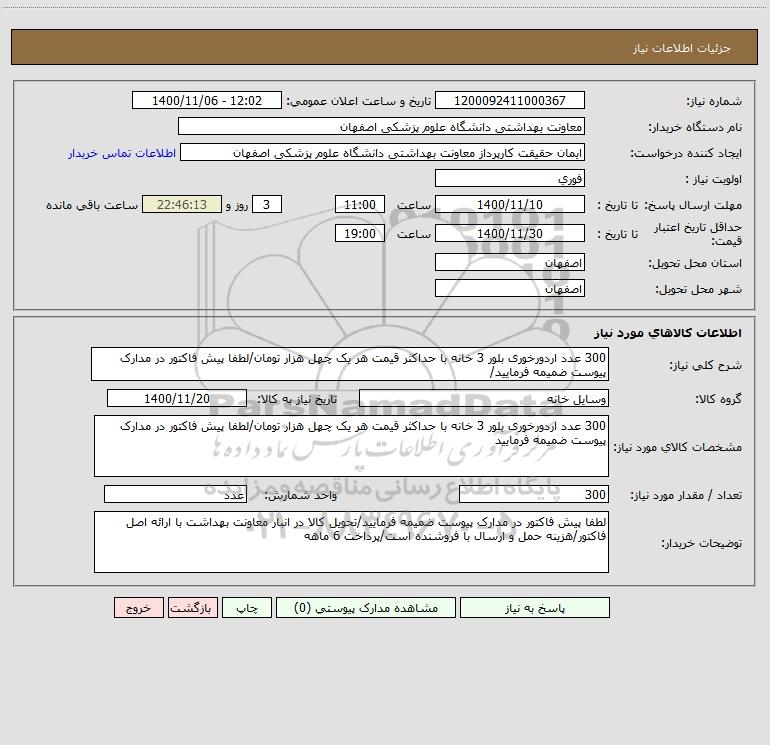Click the مشخصات کالای مورد نیاز label

pos(678,447)
